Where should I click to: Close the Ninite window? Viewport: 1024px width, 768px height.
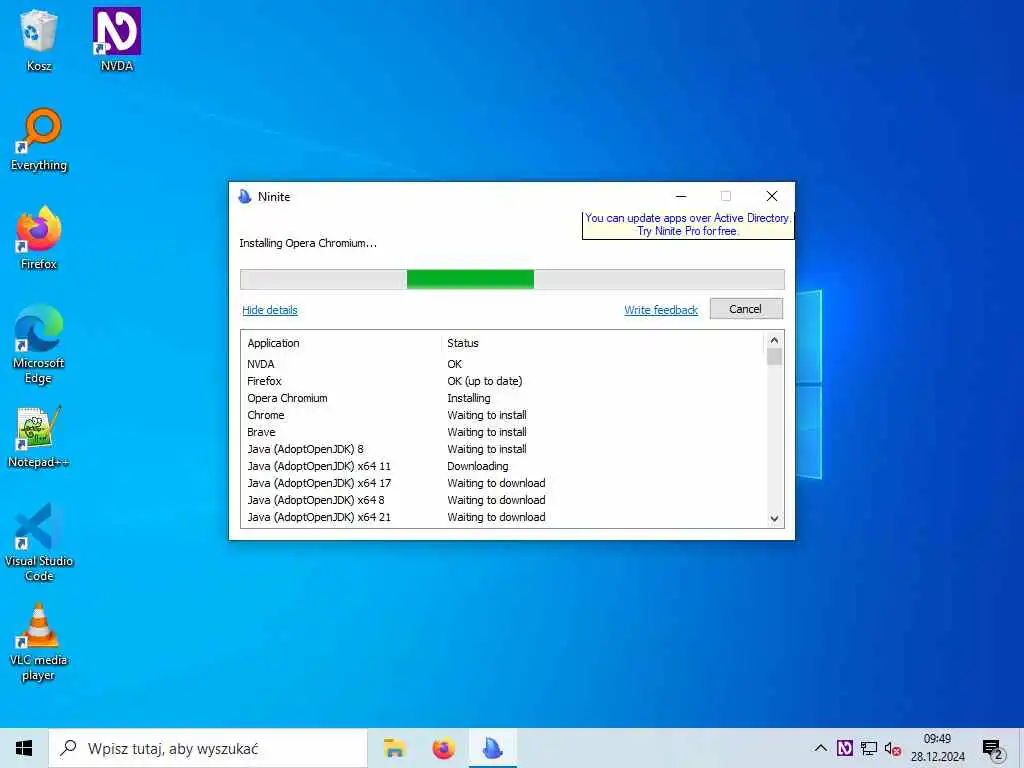click(771, 196)
